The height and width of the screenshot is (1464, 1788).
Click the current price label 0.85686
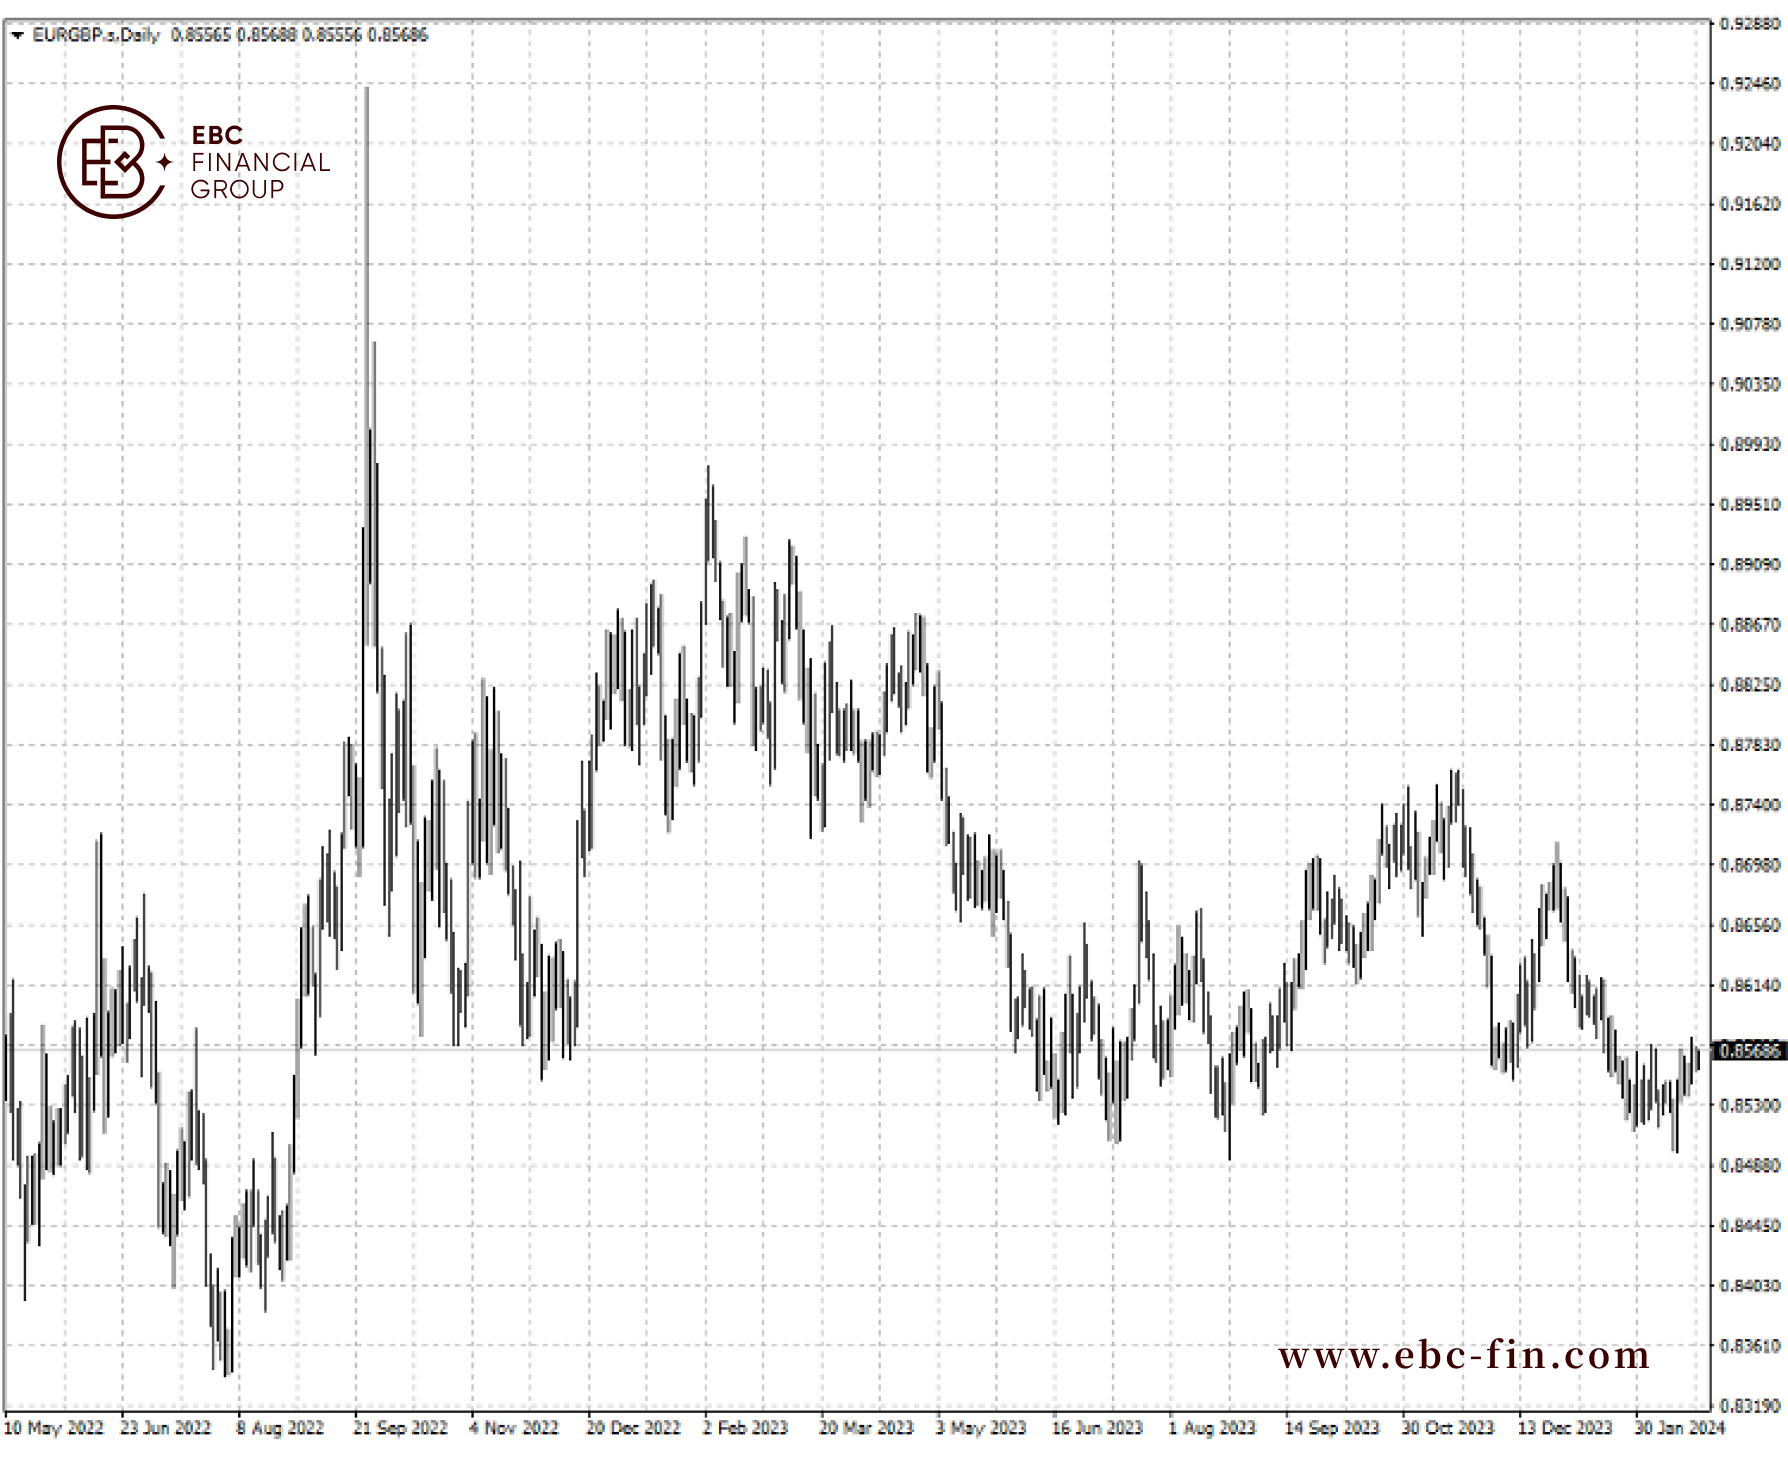point(1750,1051)
